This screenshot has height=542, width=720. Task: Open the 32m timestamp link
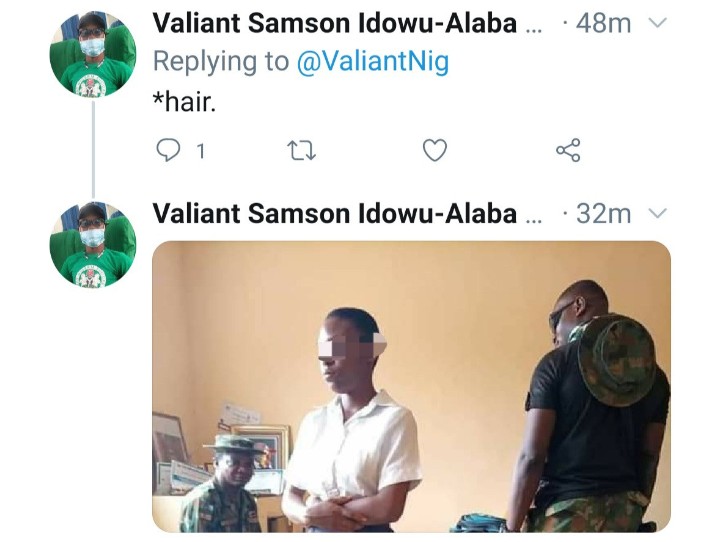(x=604, y=213)
